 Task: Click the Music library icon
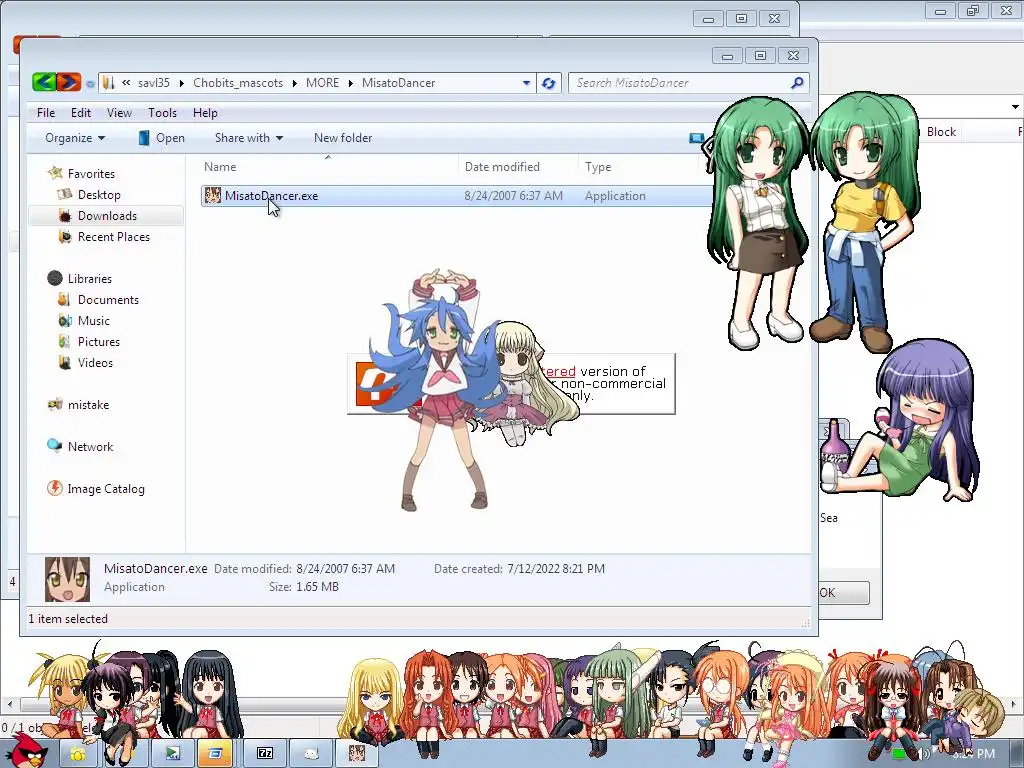[65, 320]
